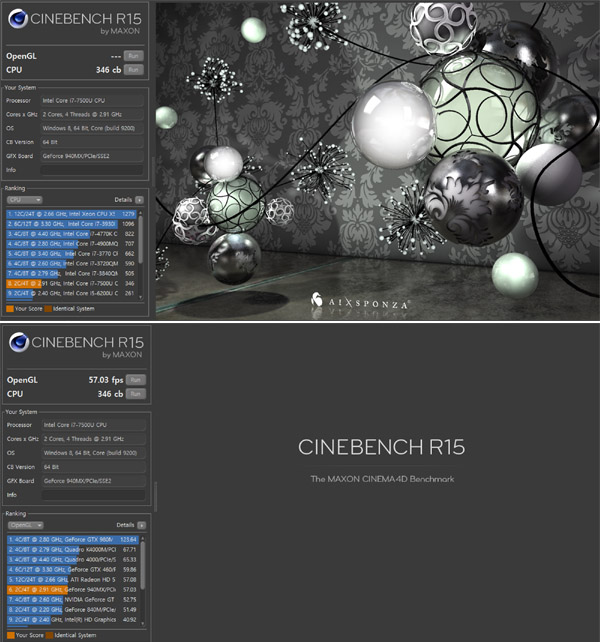The height and width of the screenshot is (642, 600).
Task: Click the Cinebench logo icon above the 57.03 fps score
Action: click(19, 342)
